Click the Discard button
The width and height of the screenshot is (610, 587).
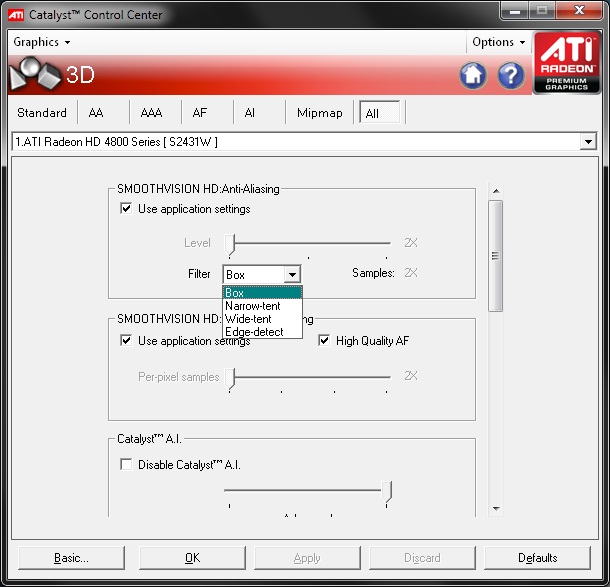(x=422, y=558)
